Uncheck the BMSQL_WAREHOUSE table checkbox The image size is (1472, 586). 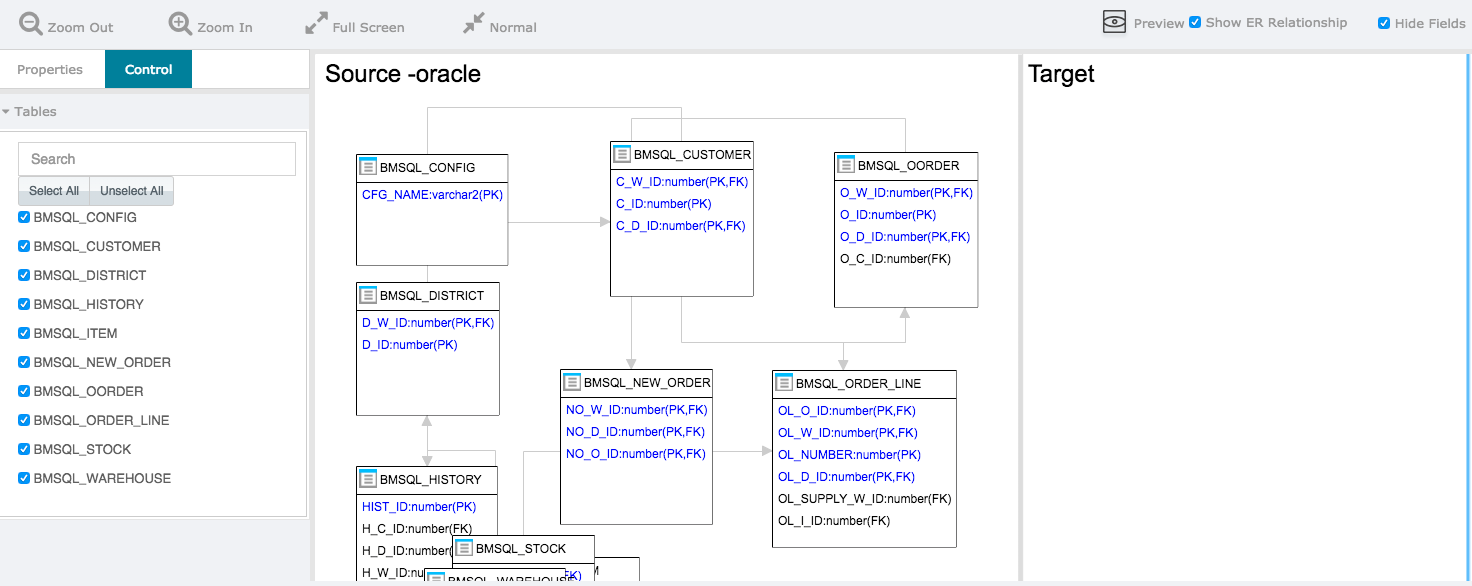tap(24, 478)
